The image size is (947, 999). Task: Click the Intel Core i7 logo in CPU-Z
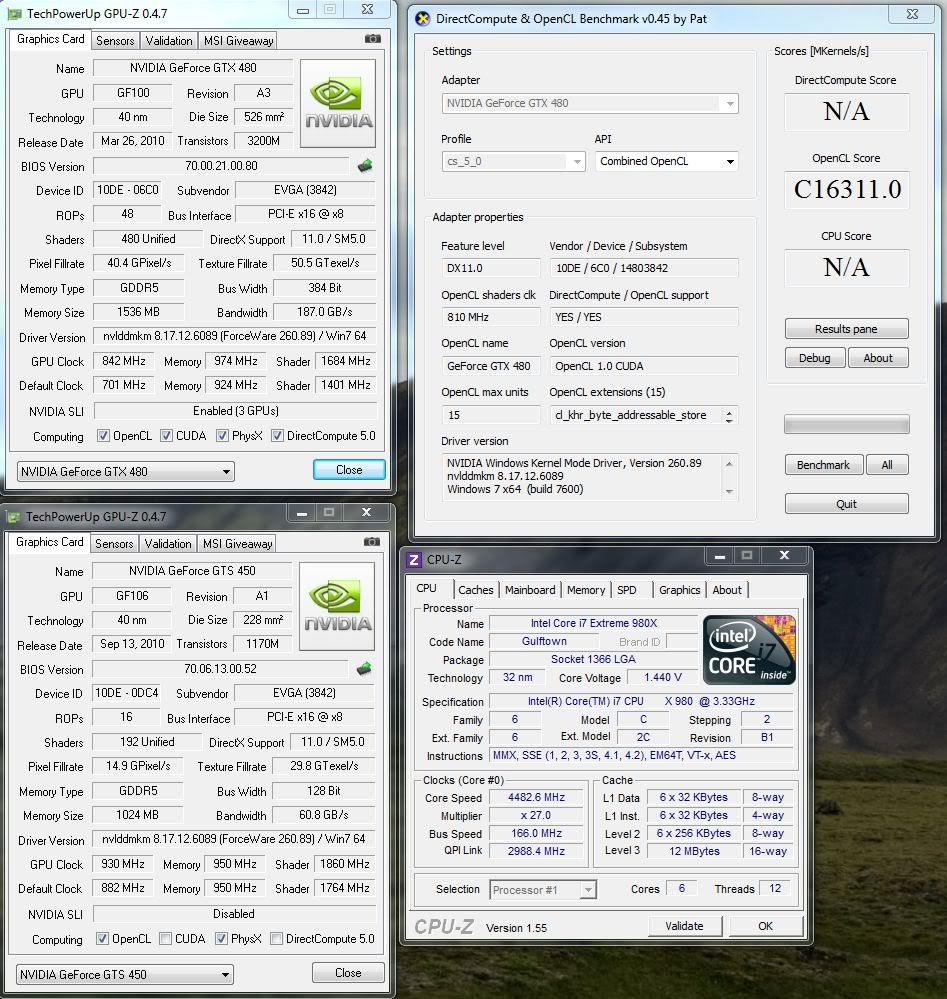tap(749, 650)
